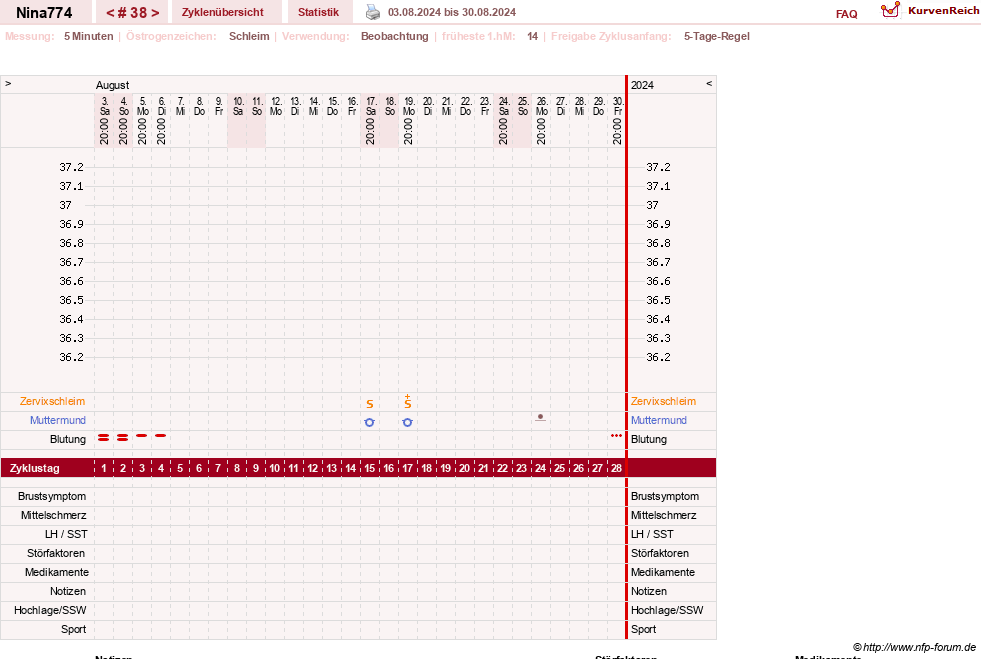Open cycle number 38 navigator
This screenshot has height=659, width=981.
point(133,13)
